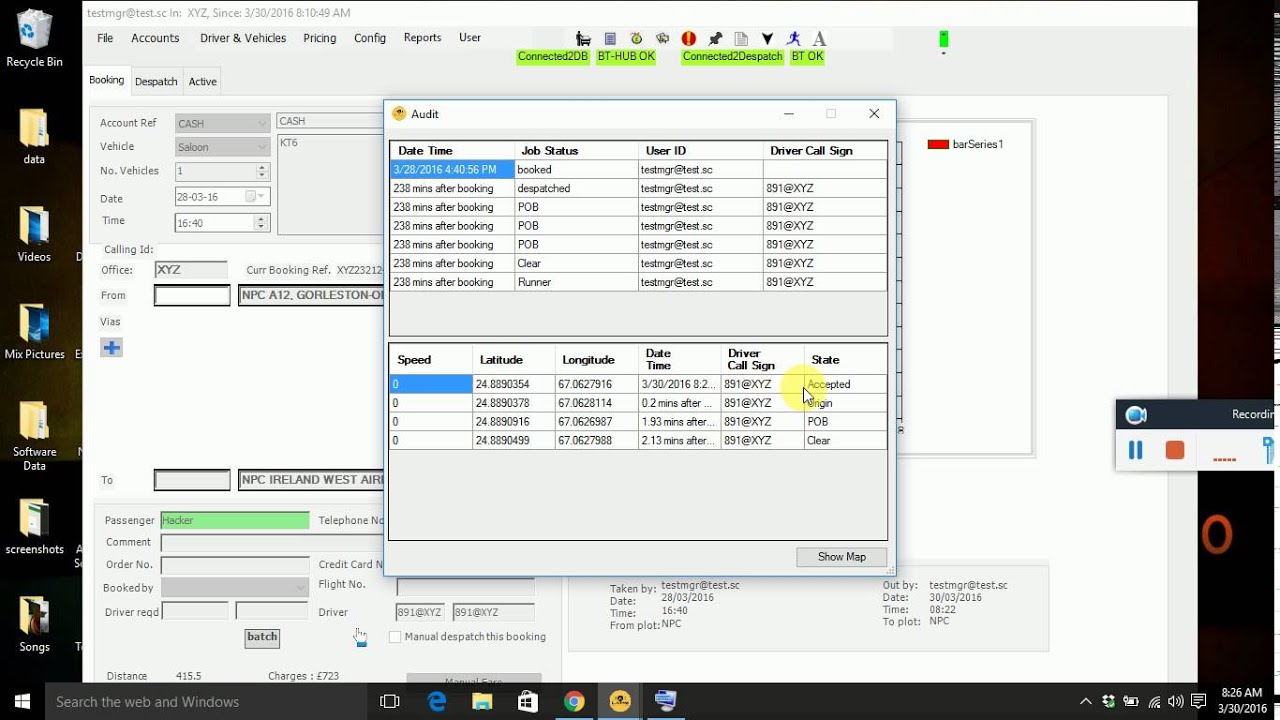Open the Accounts menu
Screen dimensions: 1280x720
click(x=155, y=38)
